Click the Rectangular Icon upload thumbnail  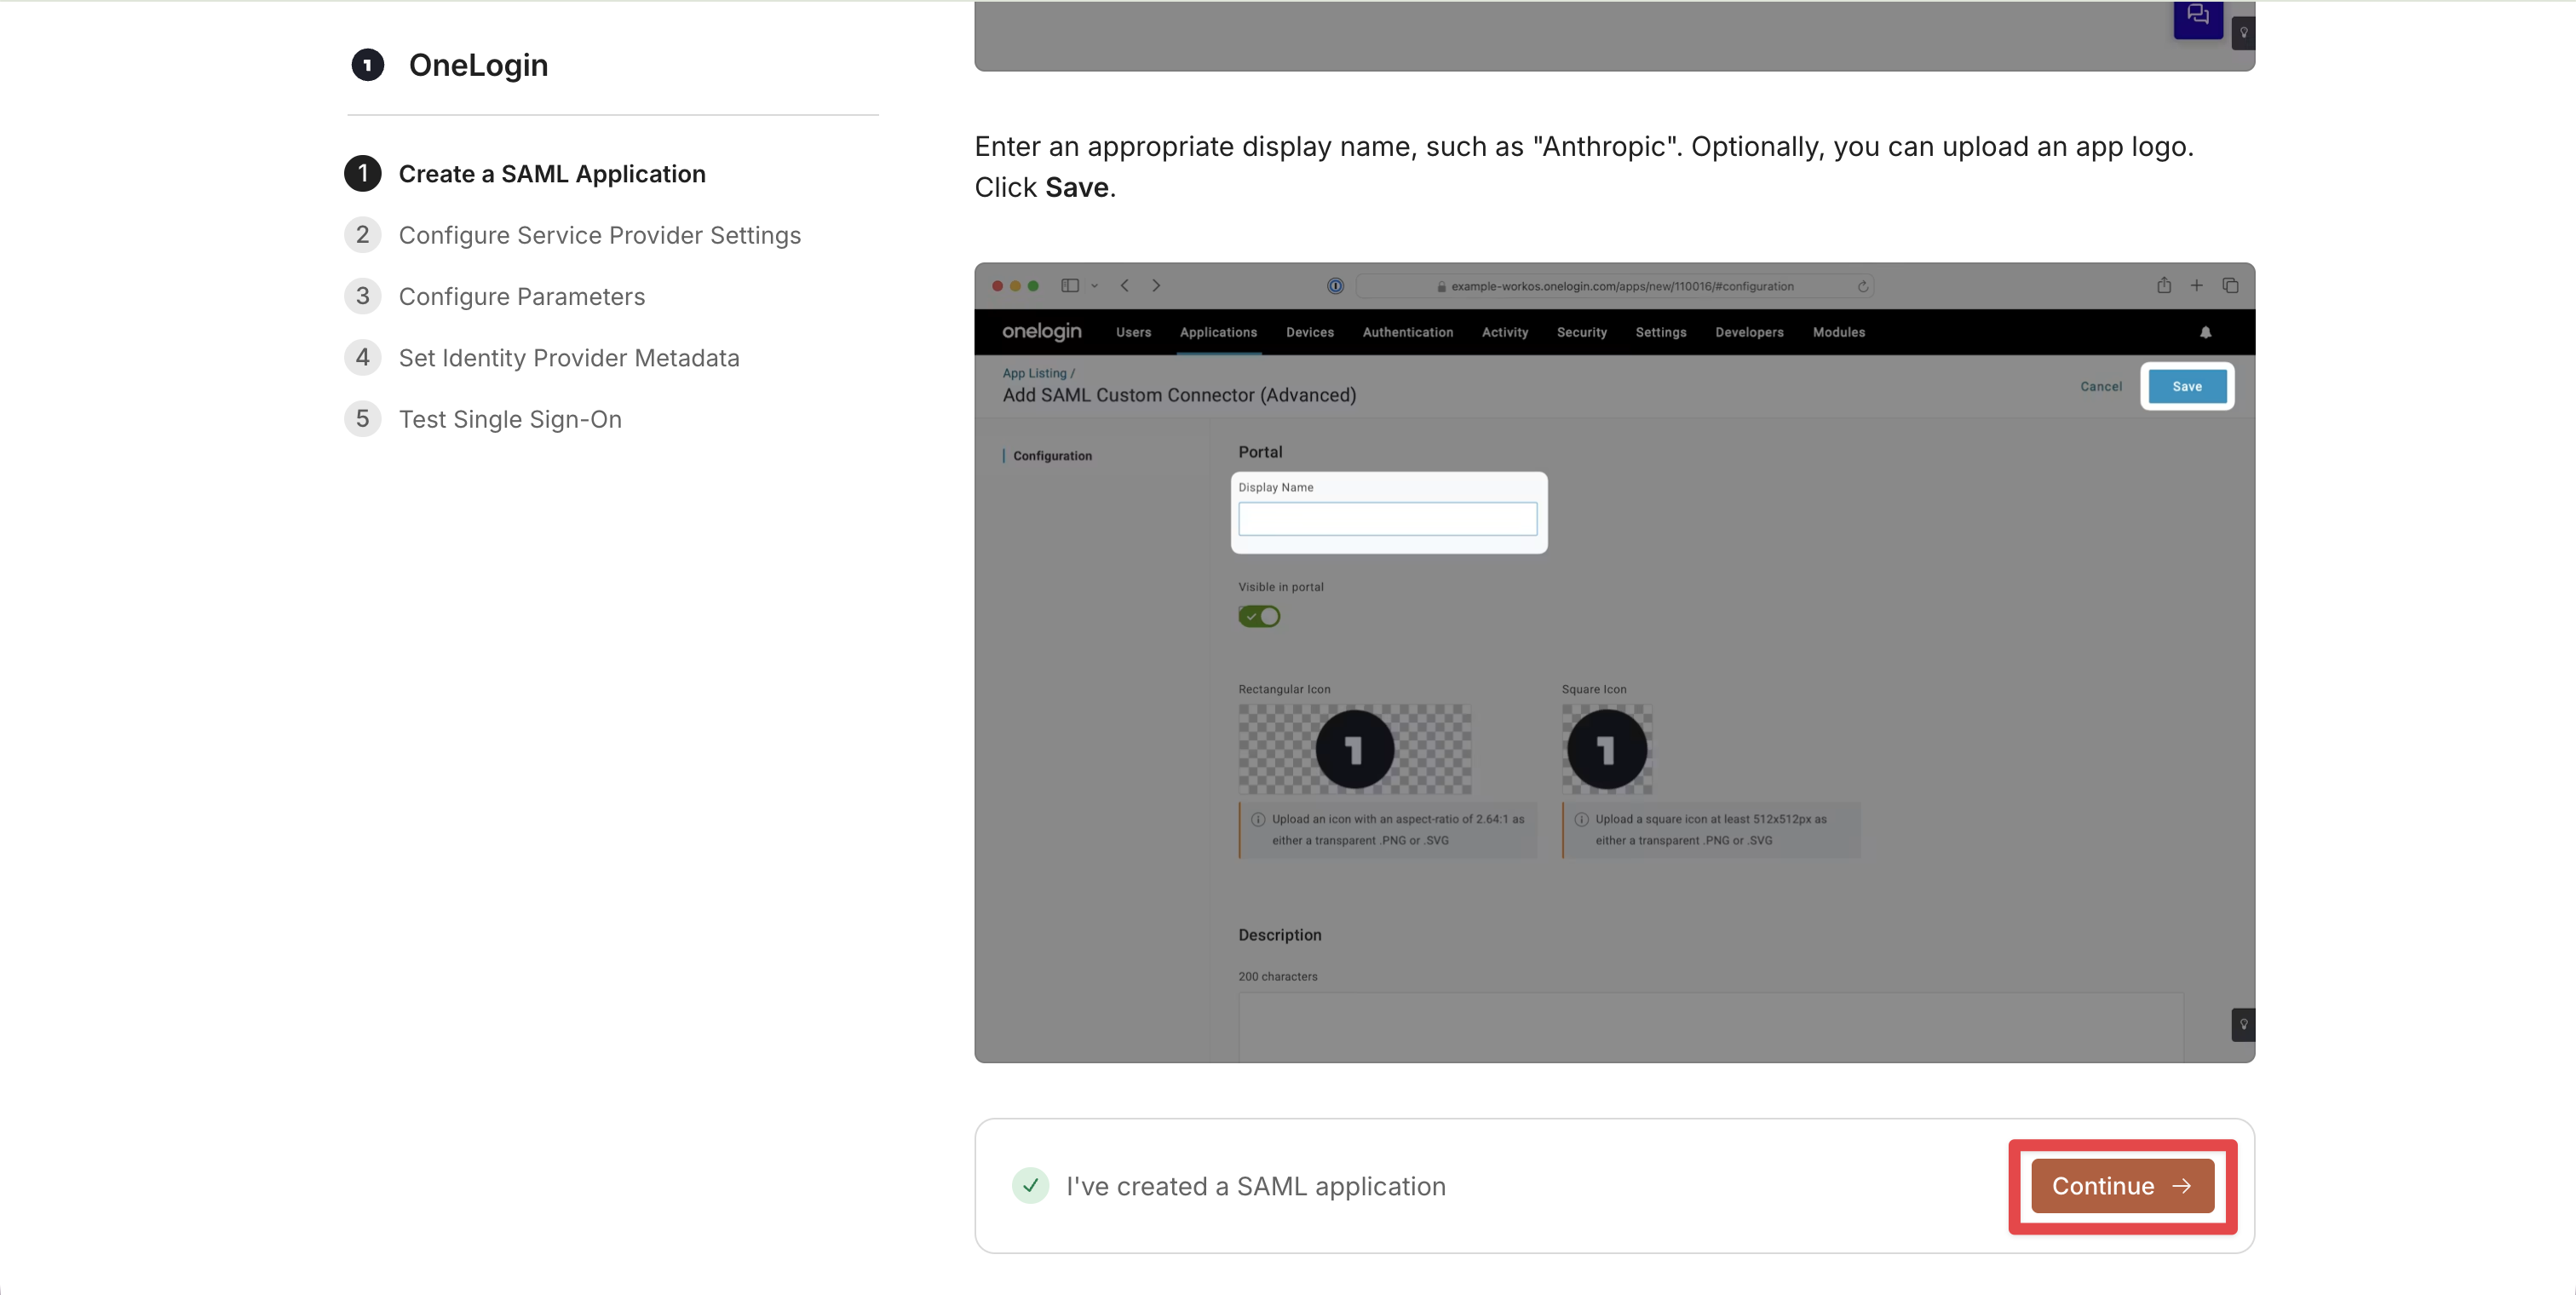(1355, 749)
